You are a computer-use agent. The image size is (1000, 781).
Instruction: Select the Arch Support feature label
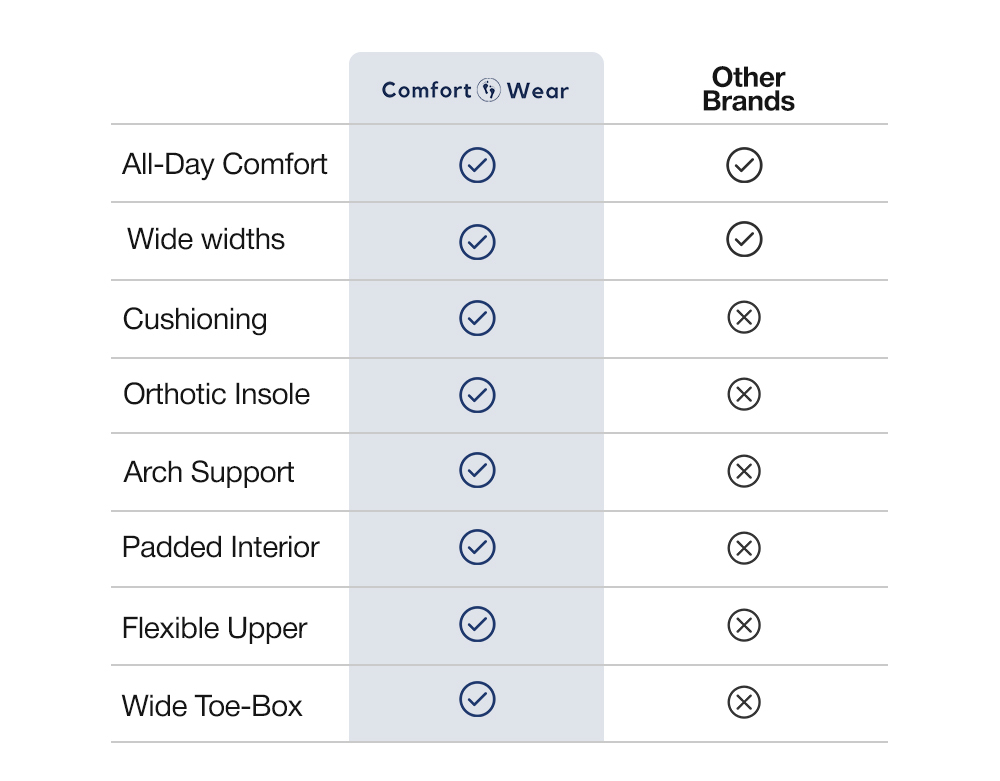pyautogui.click(x=209, y=472)
